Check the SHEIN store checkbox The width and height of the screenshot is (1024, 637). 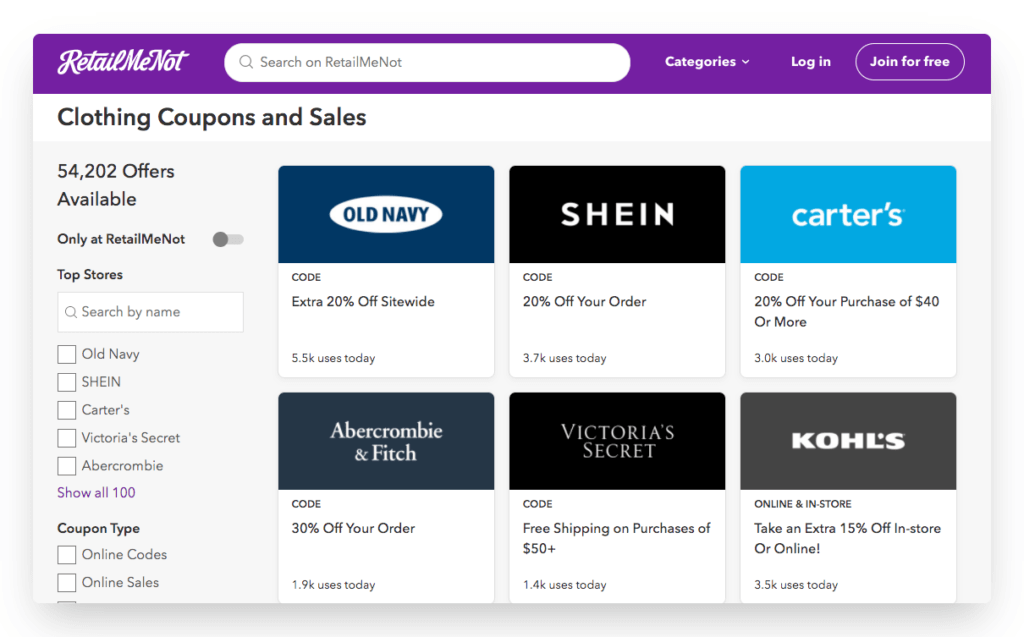67,382
